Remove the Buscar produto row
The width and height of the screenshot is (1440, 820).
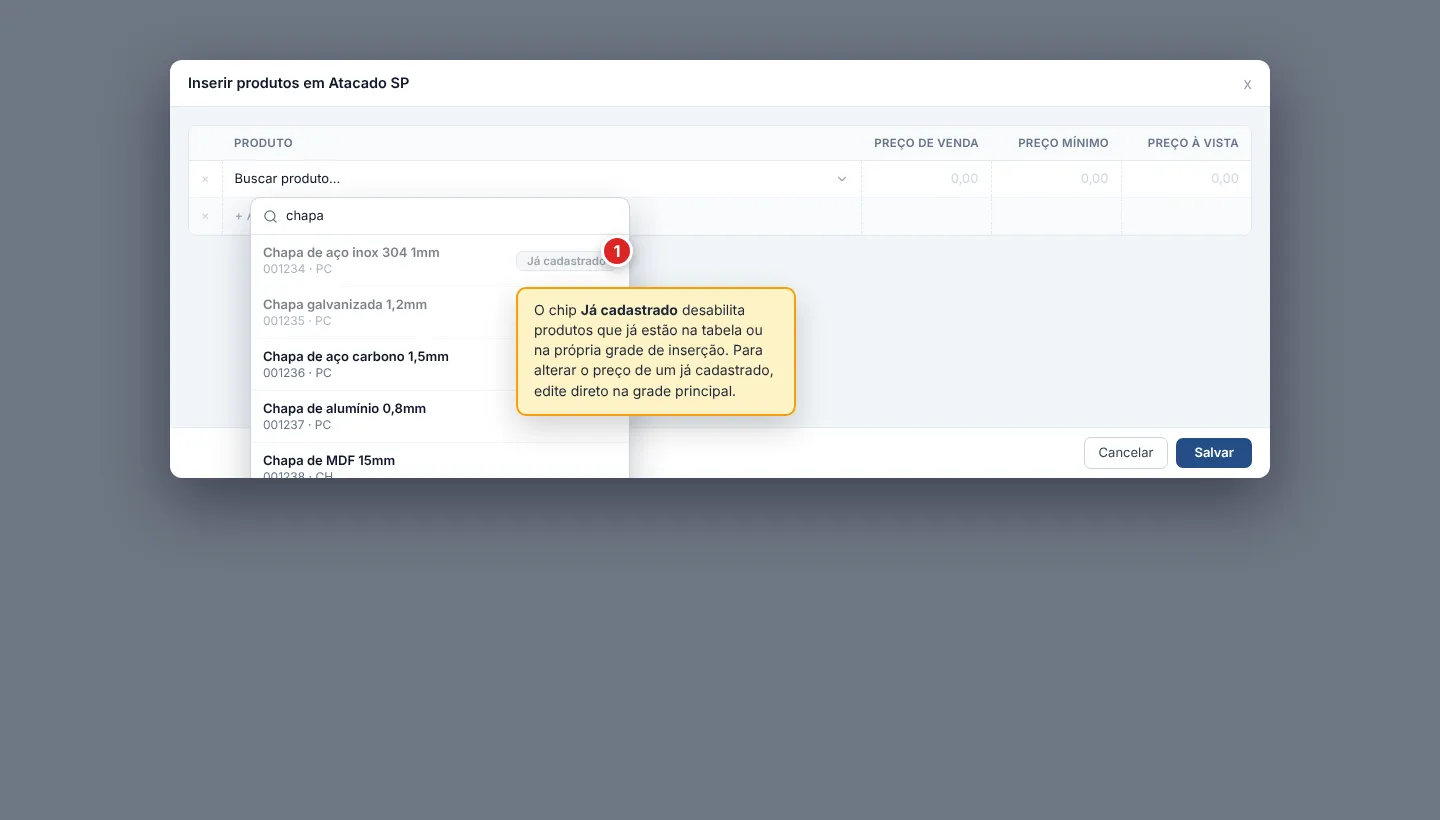coord(205,179)
